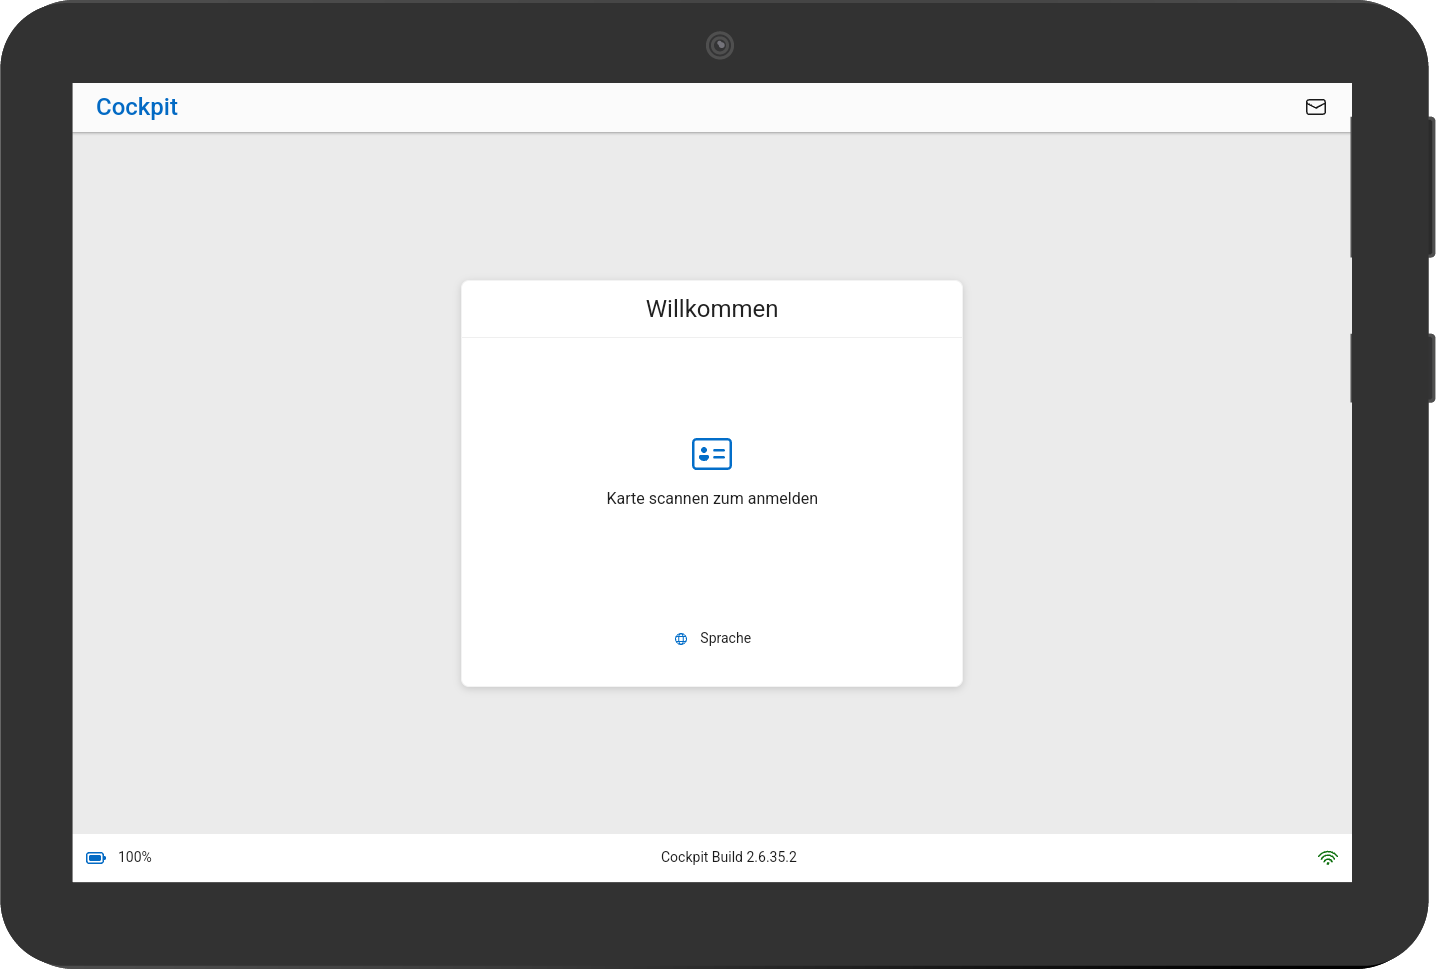Click the 'Karte scannen zum anmelden' text
Viewport: 1436px width, 969px height.
(711, 498)
